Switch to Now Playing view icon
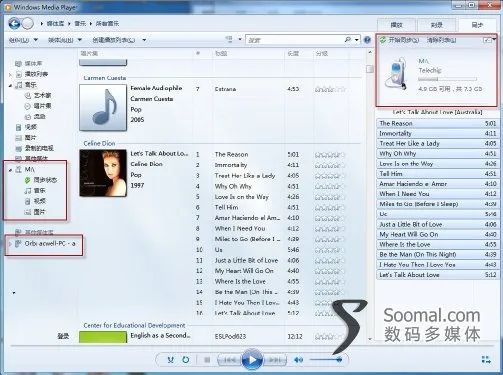503x375 pixels. tap(486, 359)
